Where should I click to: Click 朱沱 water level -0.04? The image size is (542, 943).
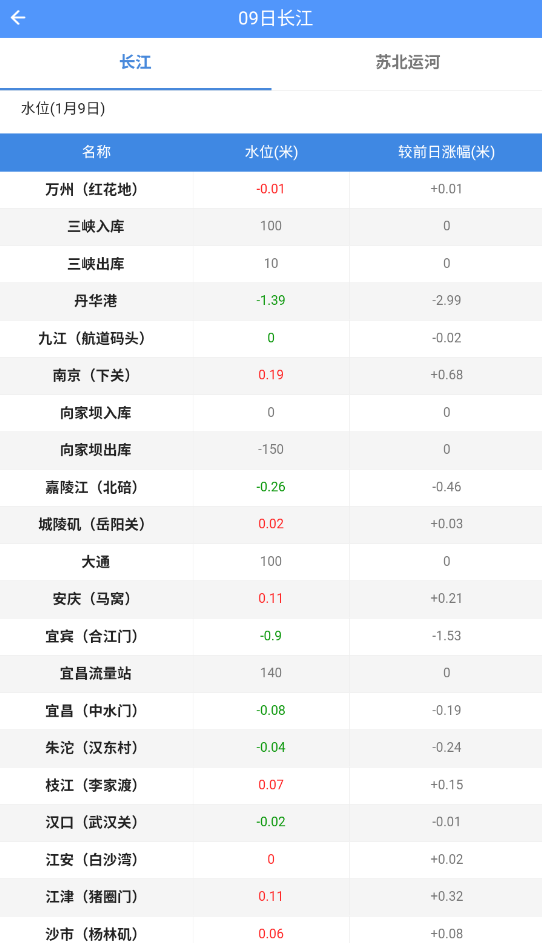pyautogui.click(x=271, y=748)
